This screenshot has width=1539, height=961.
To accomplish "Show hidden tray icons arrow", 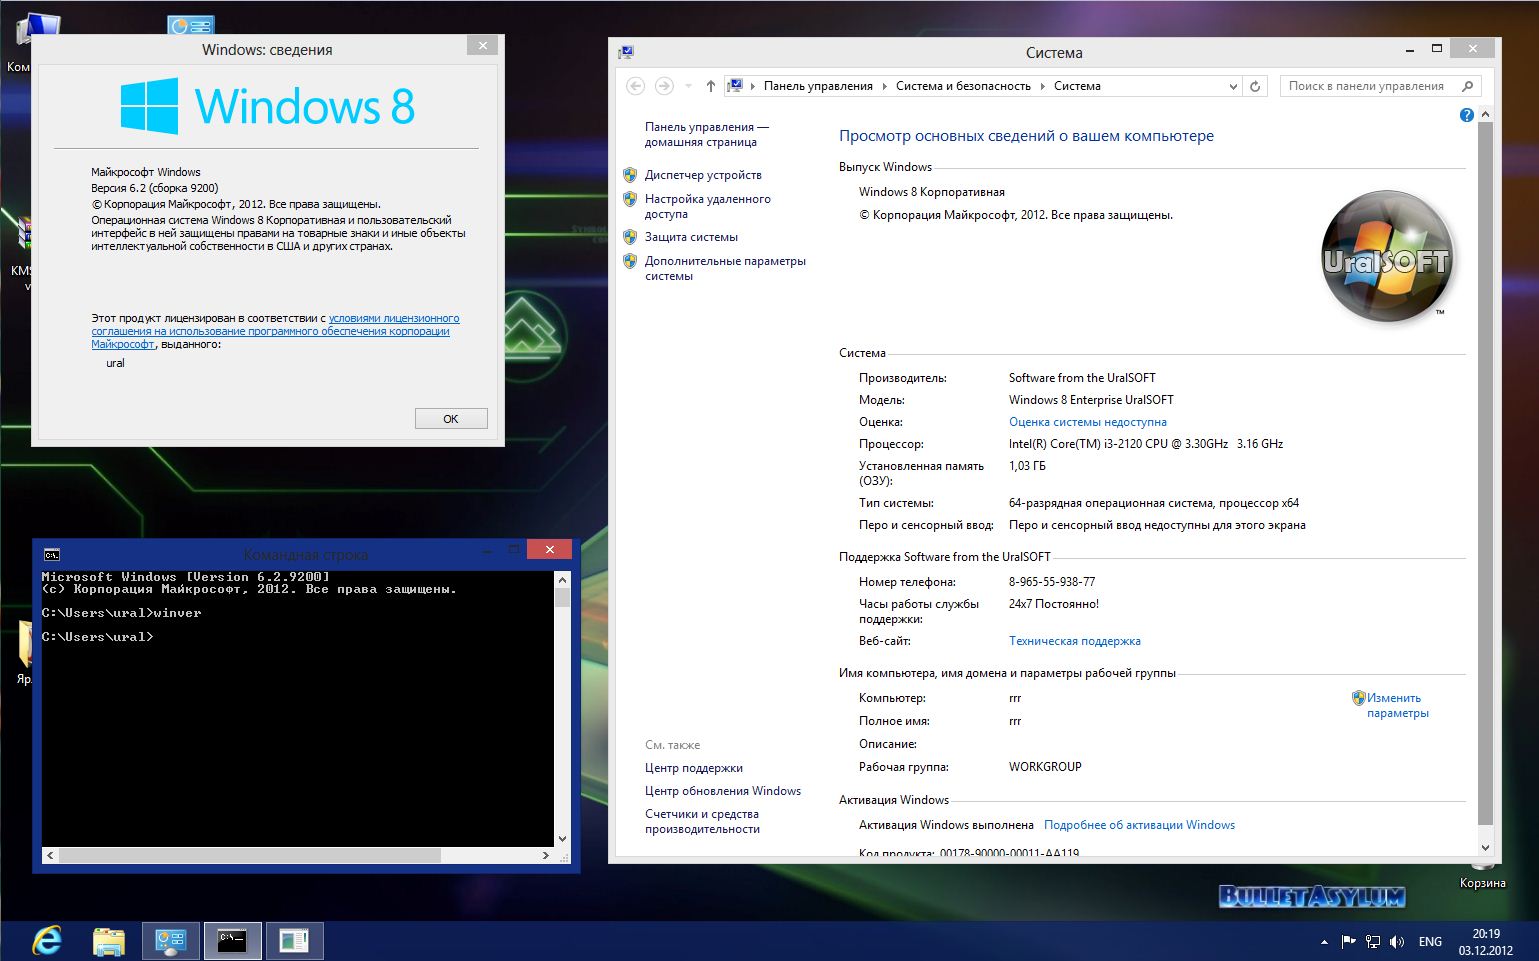I will 1325,942.
